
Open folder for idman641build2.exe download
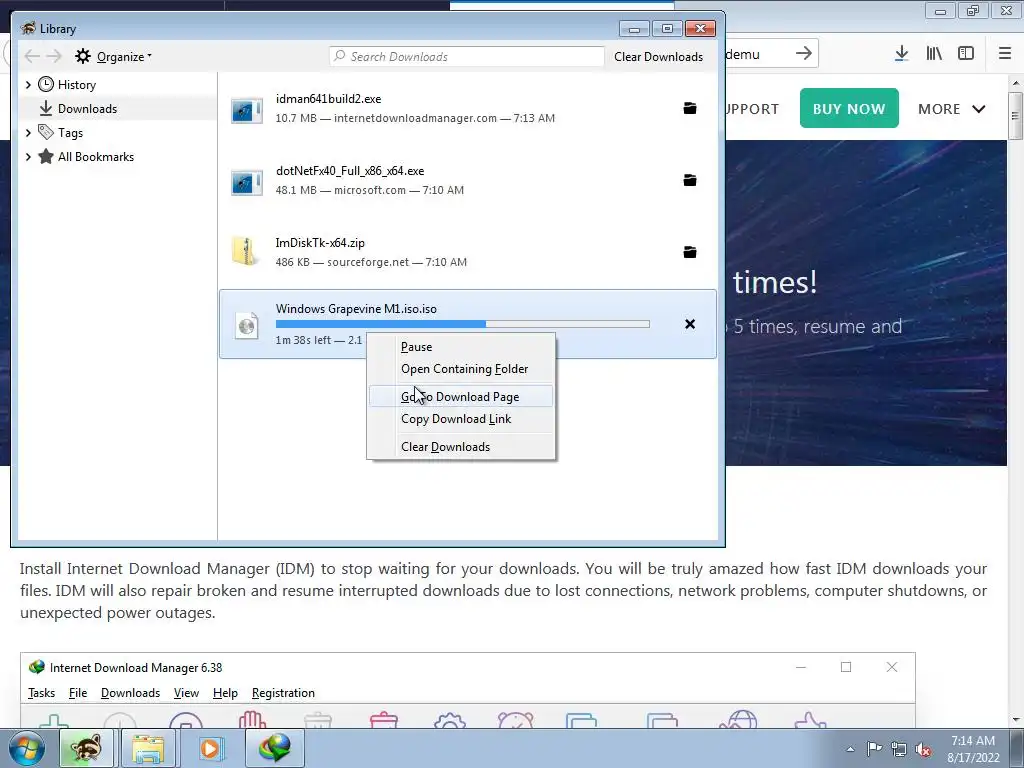(690, 108)
